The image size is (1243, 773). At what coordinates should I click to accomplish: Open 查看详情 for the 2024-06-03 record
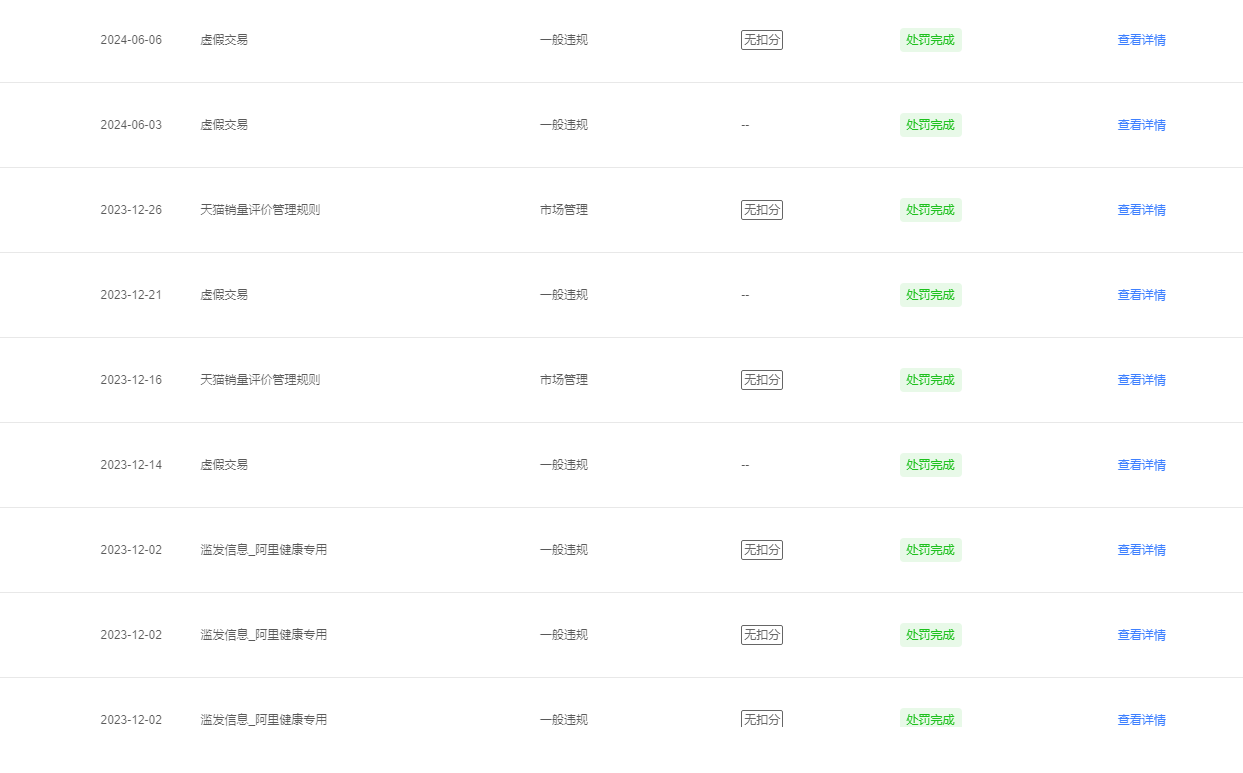tap(1141, 125)
